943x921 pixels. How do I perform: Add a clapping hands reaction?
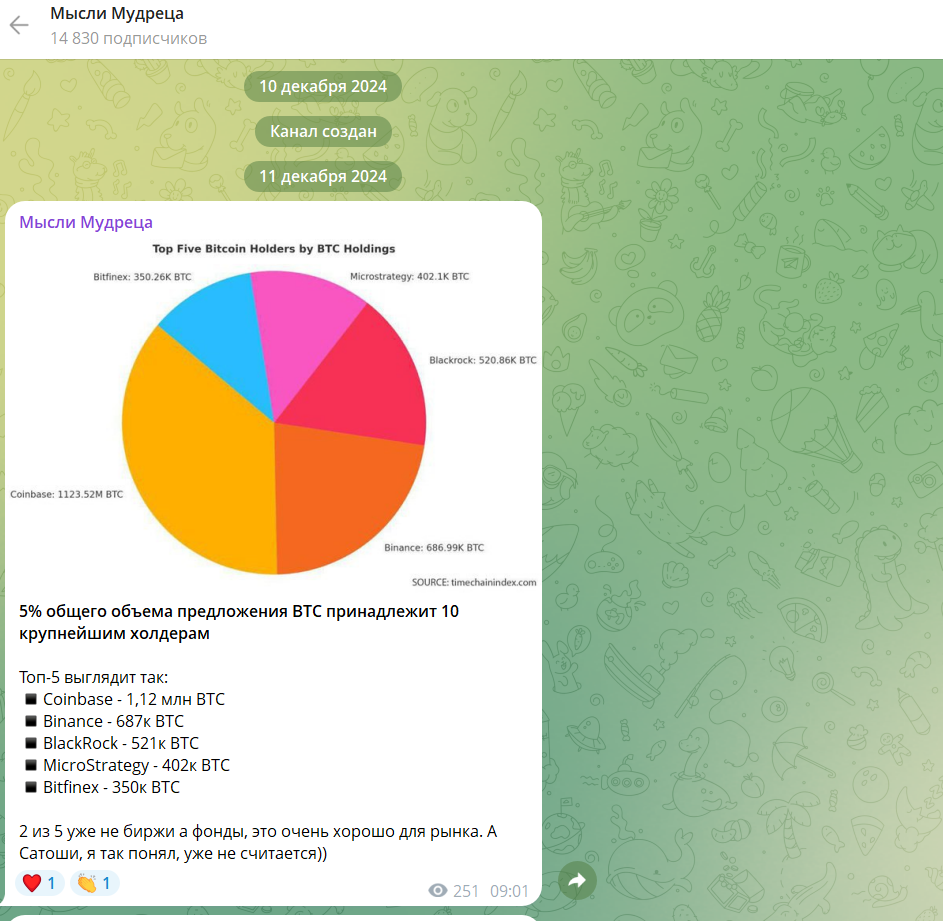[95, 883]
